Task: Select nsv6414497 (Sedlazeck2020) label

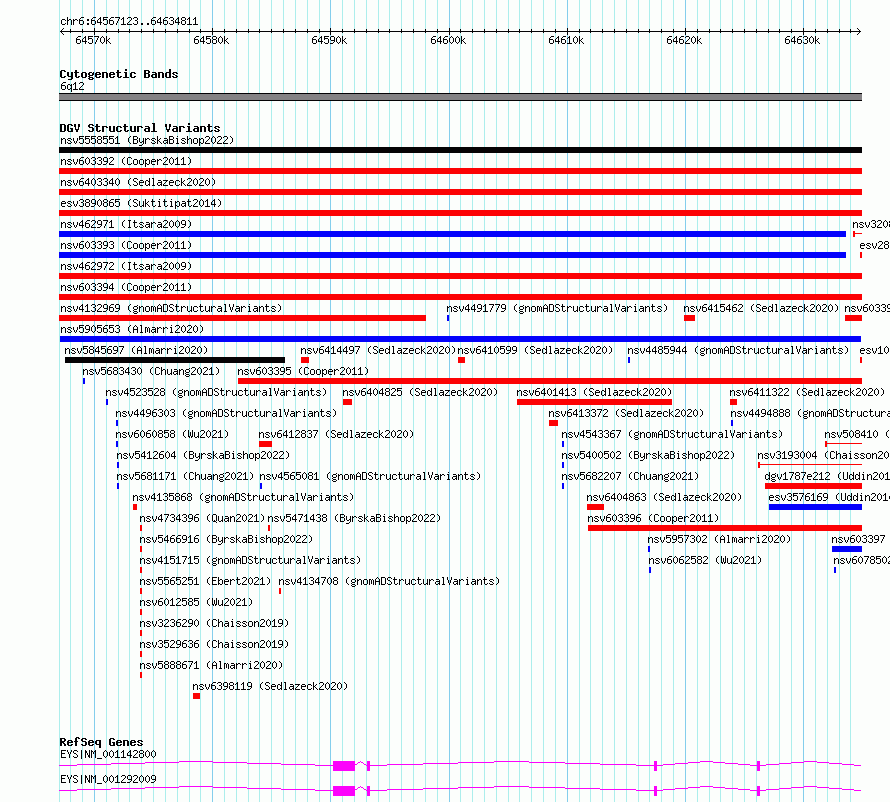Action: pyautogui.click(x=378, y=350)
